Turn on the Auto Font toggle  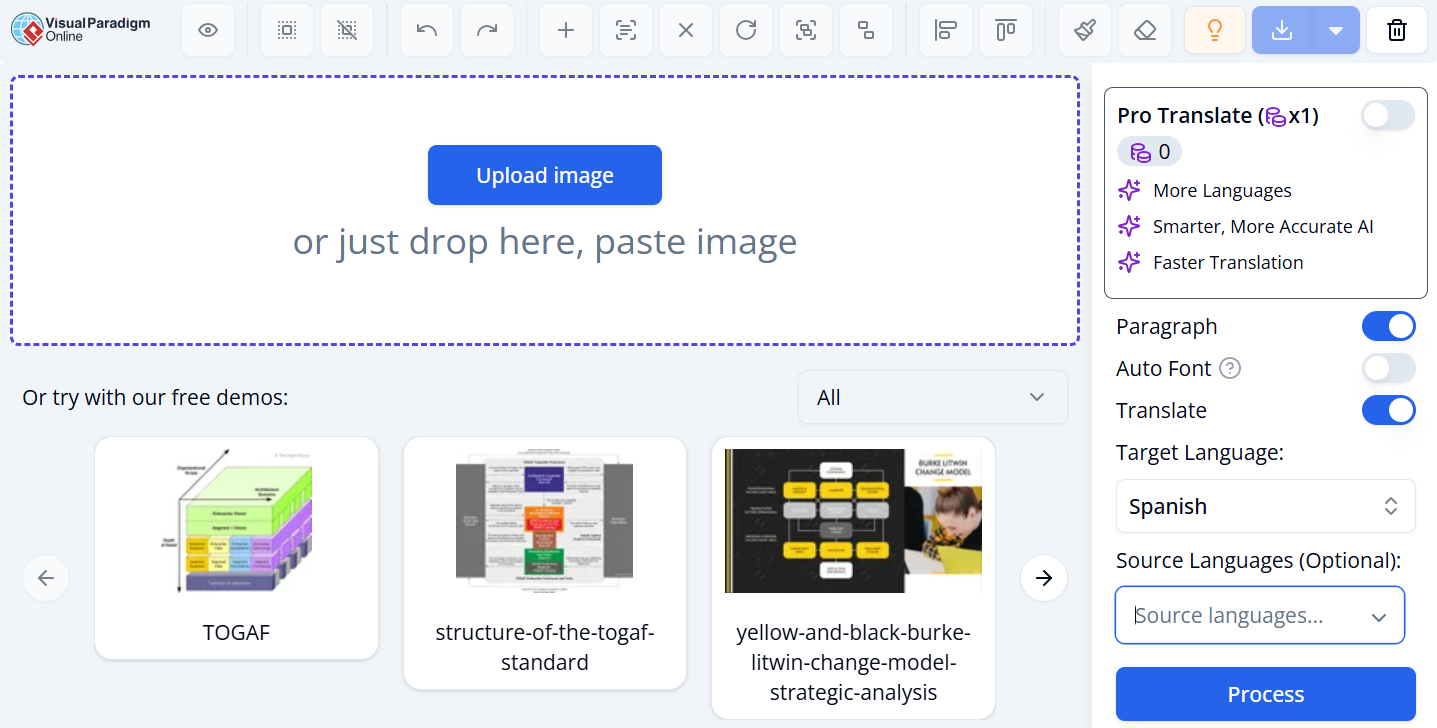tap(1388, 368)
